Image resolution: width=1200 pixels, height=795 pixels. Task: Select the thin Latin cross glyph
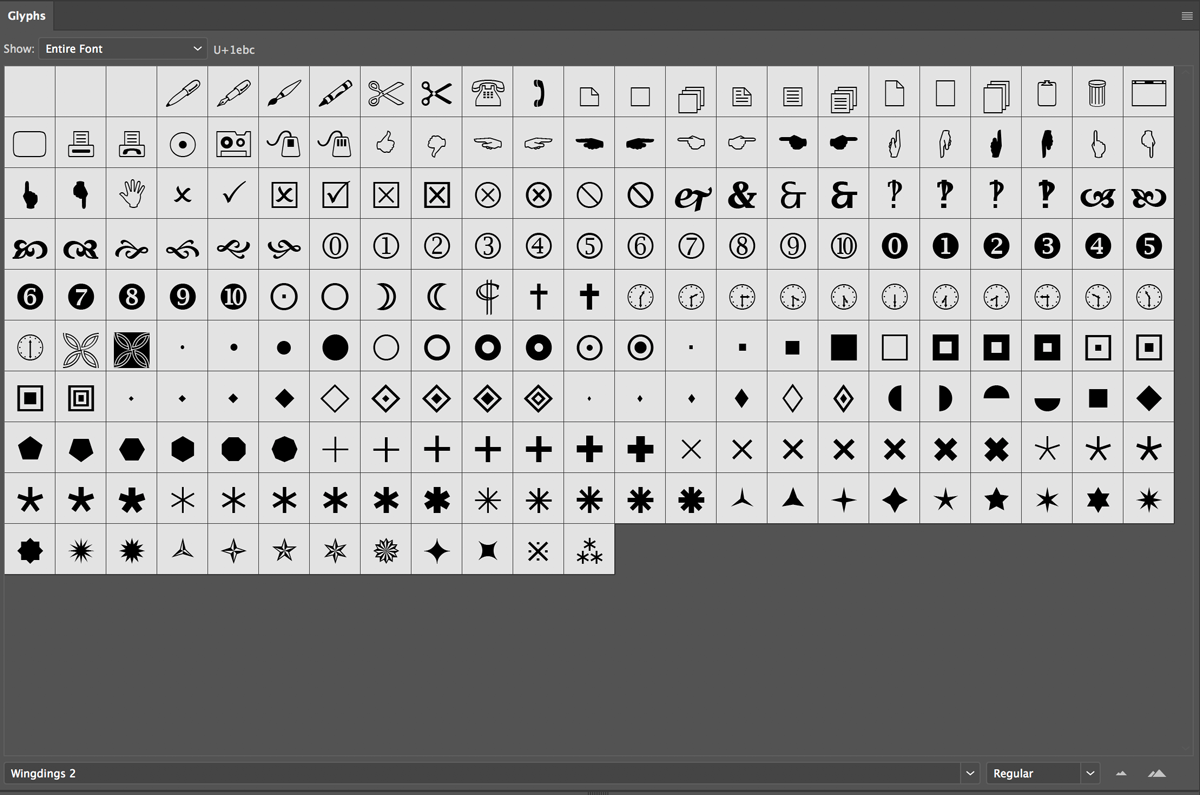coord(539,297)
